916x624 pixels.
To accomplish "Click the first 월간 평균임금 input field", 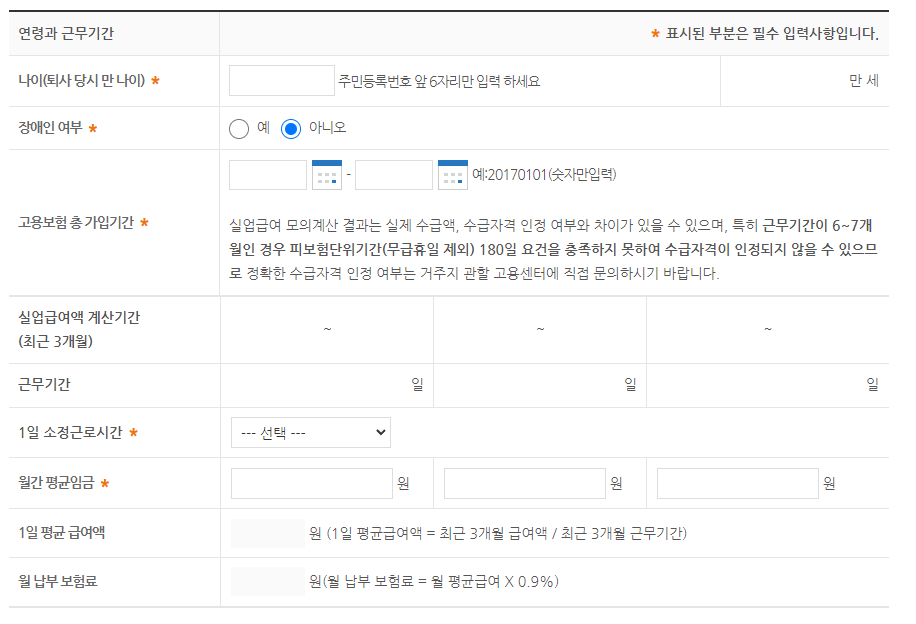I will 312,483.
